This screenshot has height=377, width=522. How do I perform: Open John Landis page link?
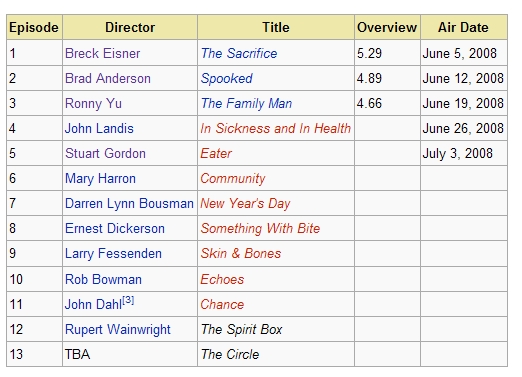[x=99, y=128]
